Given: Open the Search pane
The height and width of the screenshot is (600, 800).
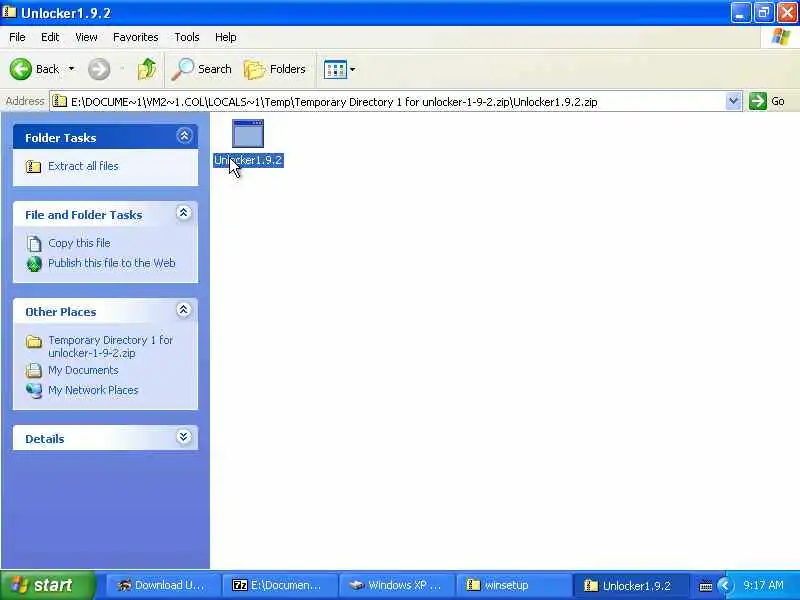Looking at the screenshot, I should 202,69.
